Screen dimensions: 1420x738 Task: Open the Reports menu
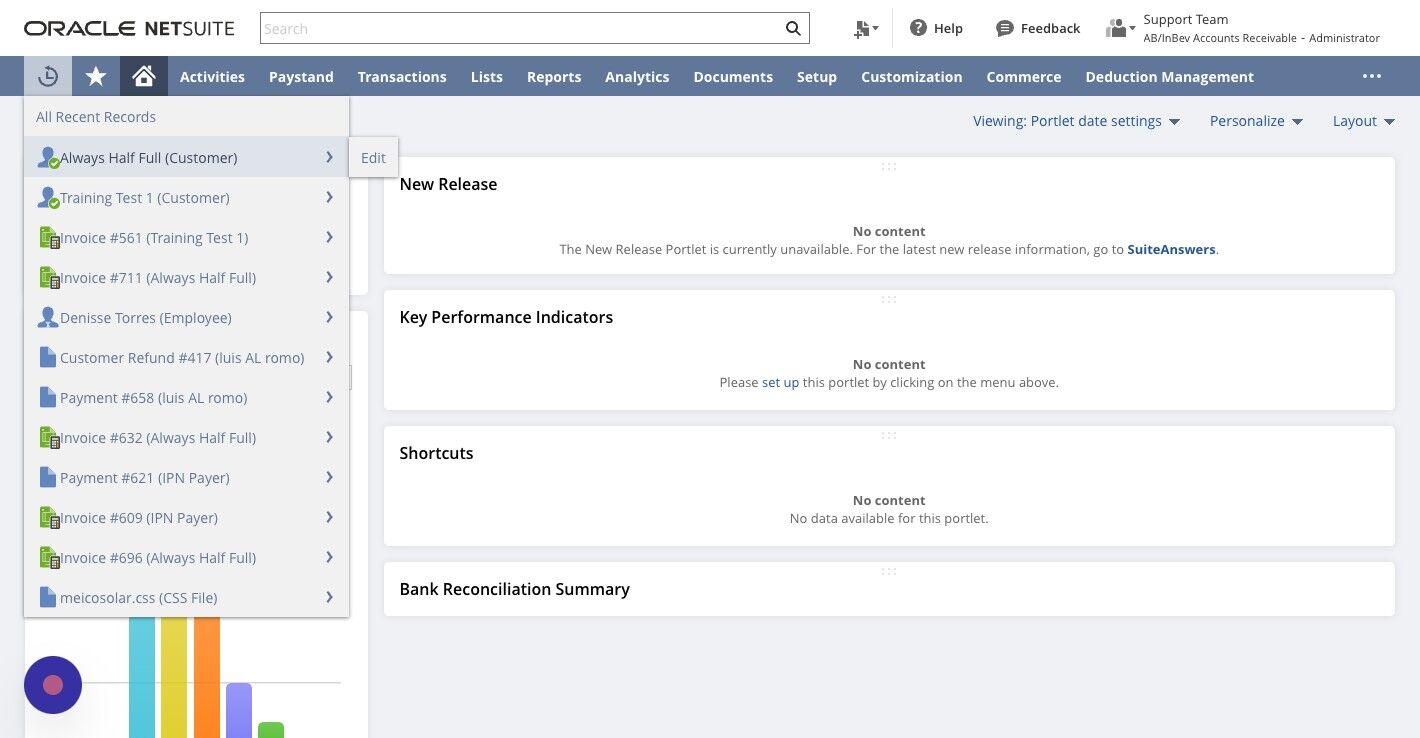[x=554, y=76]
